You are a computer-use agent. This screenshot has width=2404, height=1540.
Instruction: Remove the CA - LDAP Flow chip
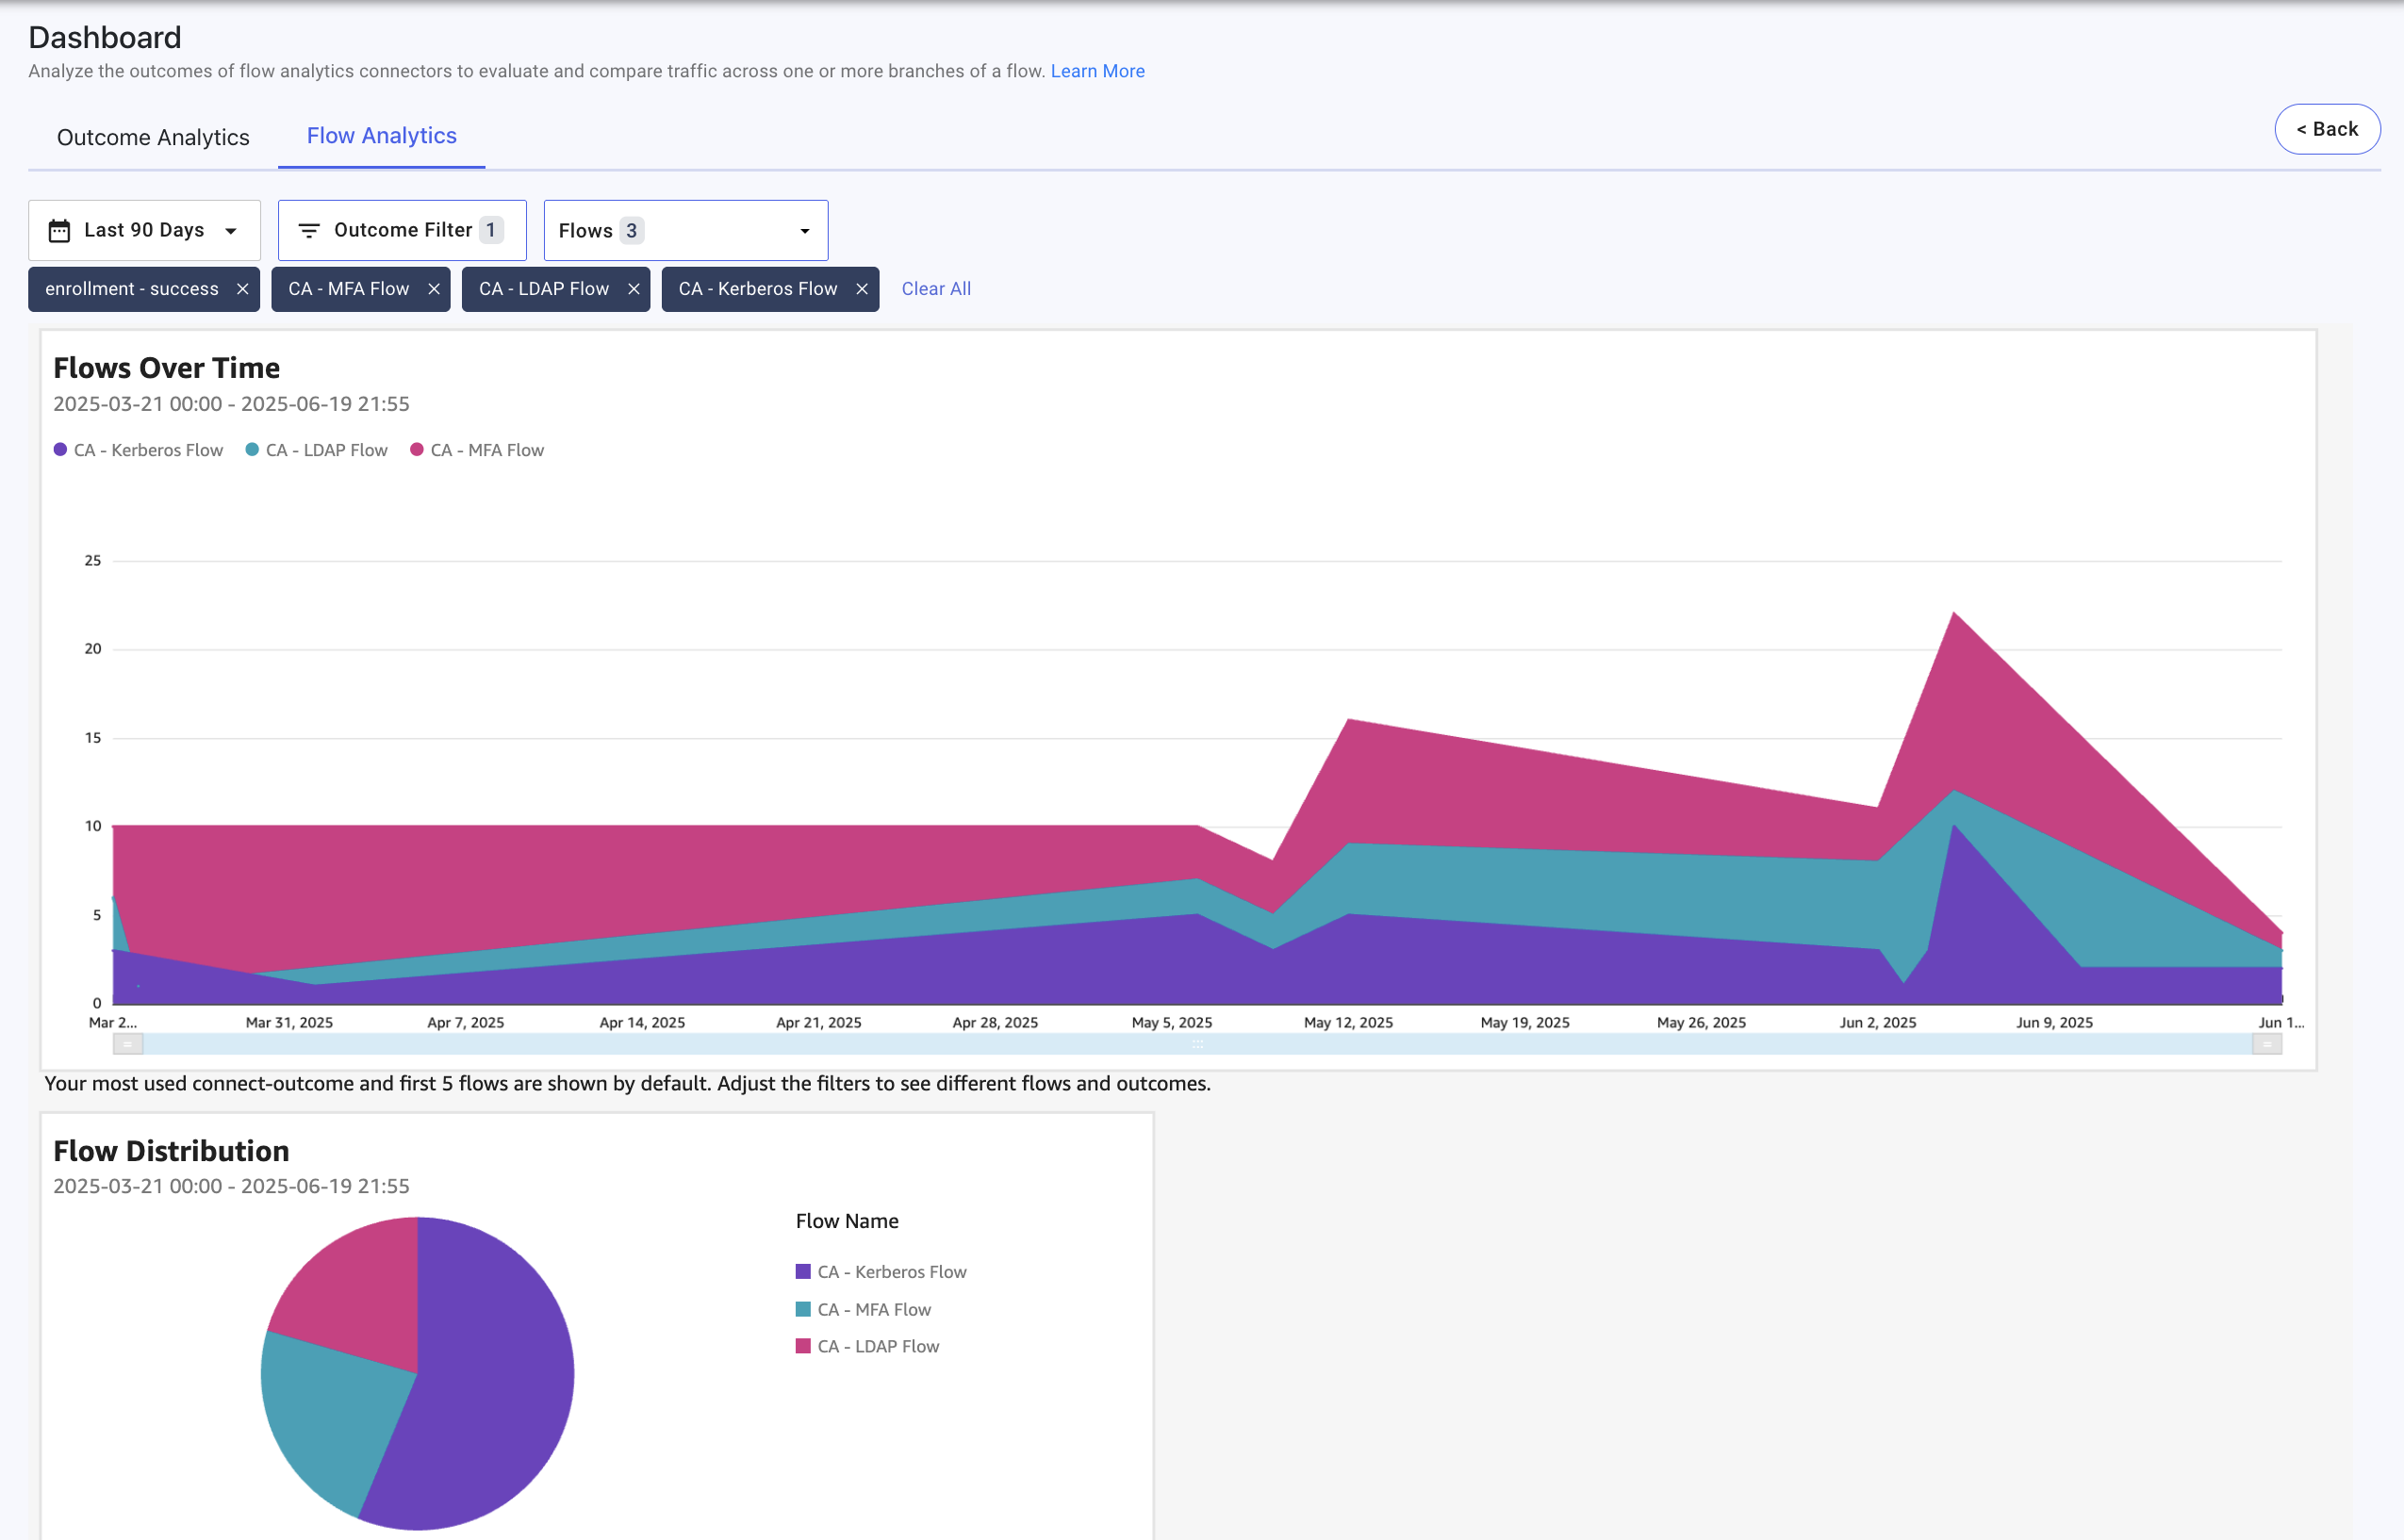(634, 289)
